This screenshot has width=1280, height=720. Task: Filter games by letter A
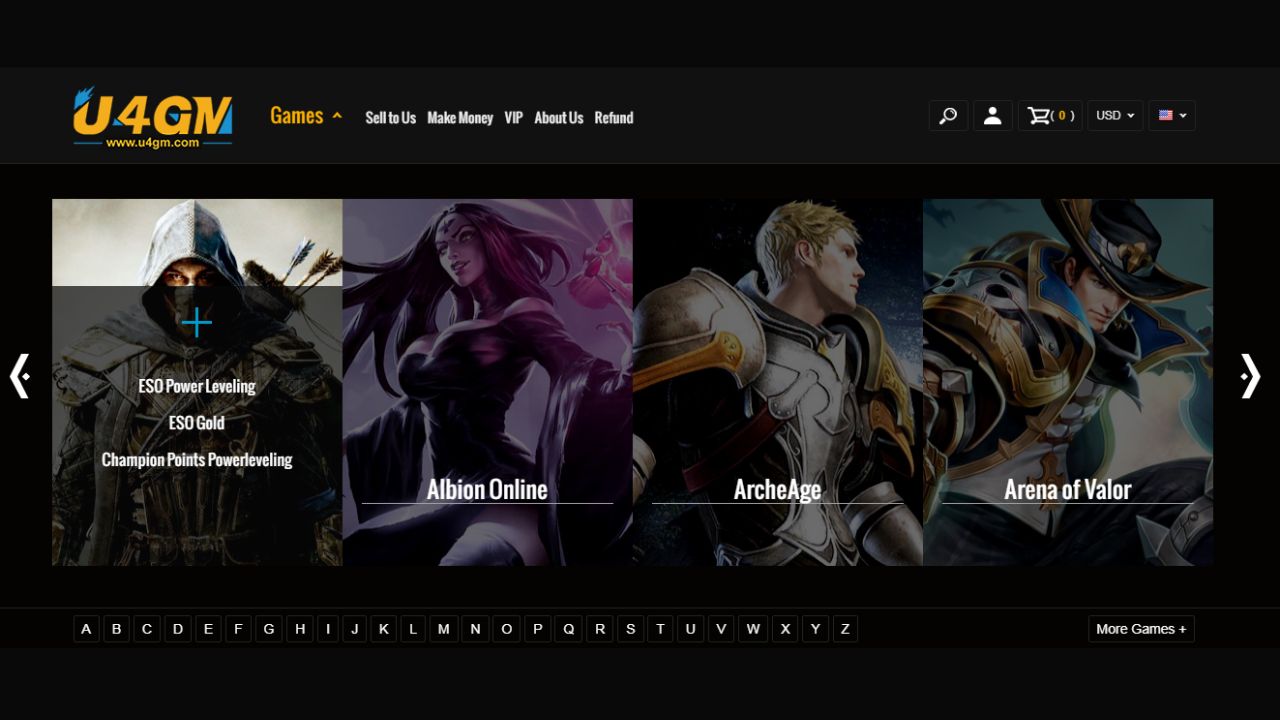(x=86, y=629)
